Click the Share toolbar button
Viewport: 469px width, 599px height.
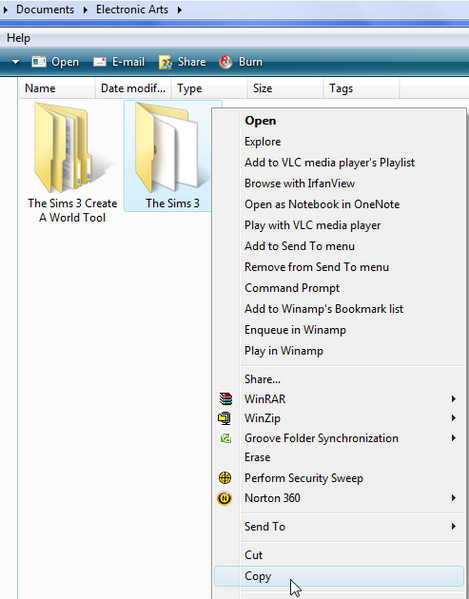point(183,62)
